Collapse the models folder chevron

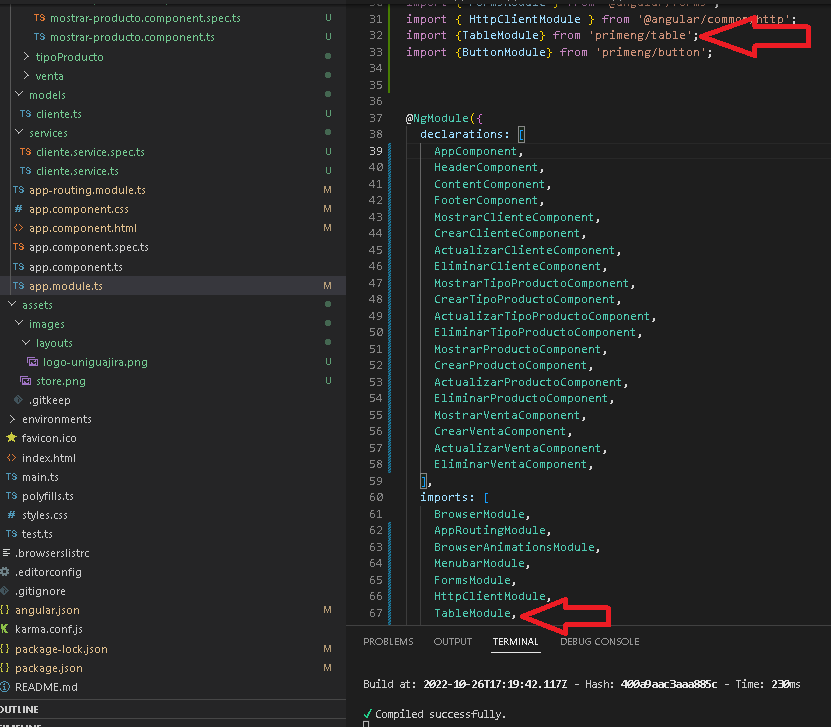click(19, 94)
